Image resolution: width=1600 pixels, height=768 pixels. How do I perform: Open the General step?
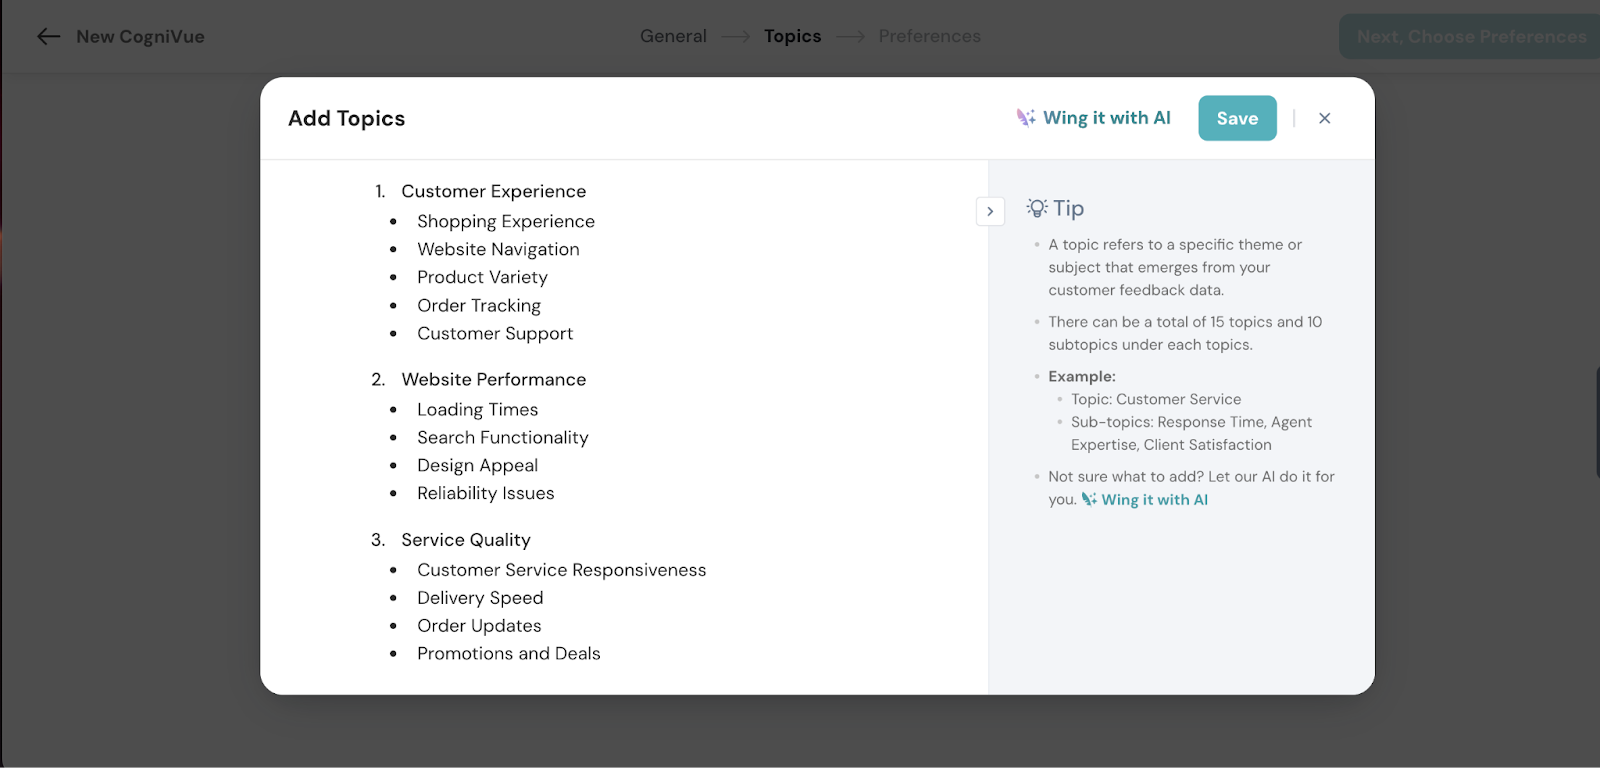(x=673, y=36)
